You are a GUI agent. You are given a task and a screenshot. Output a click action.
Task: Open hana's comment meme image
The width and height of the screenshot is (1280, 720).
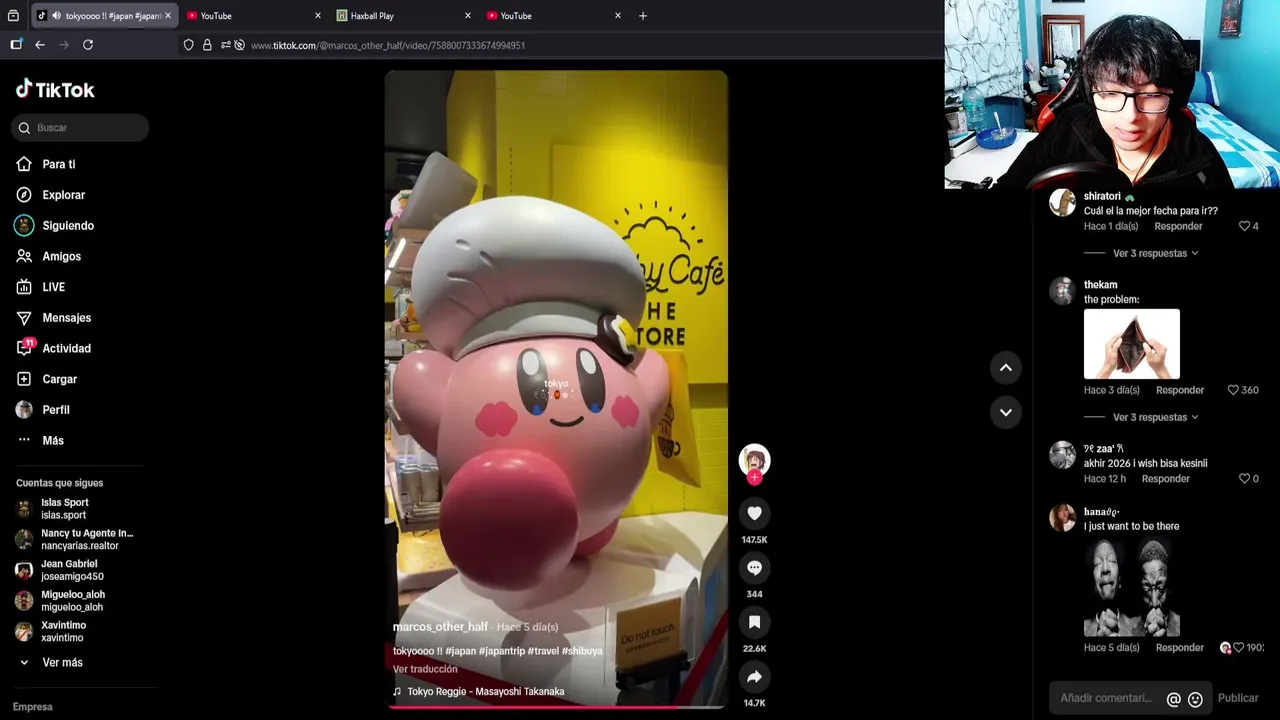pos(1132,586)
